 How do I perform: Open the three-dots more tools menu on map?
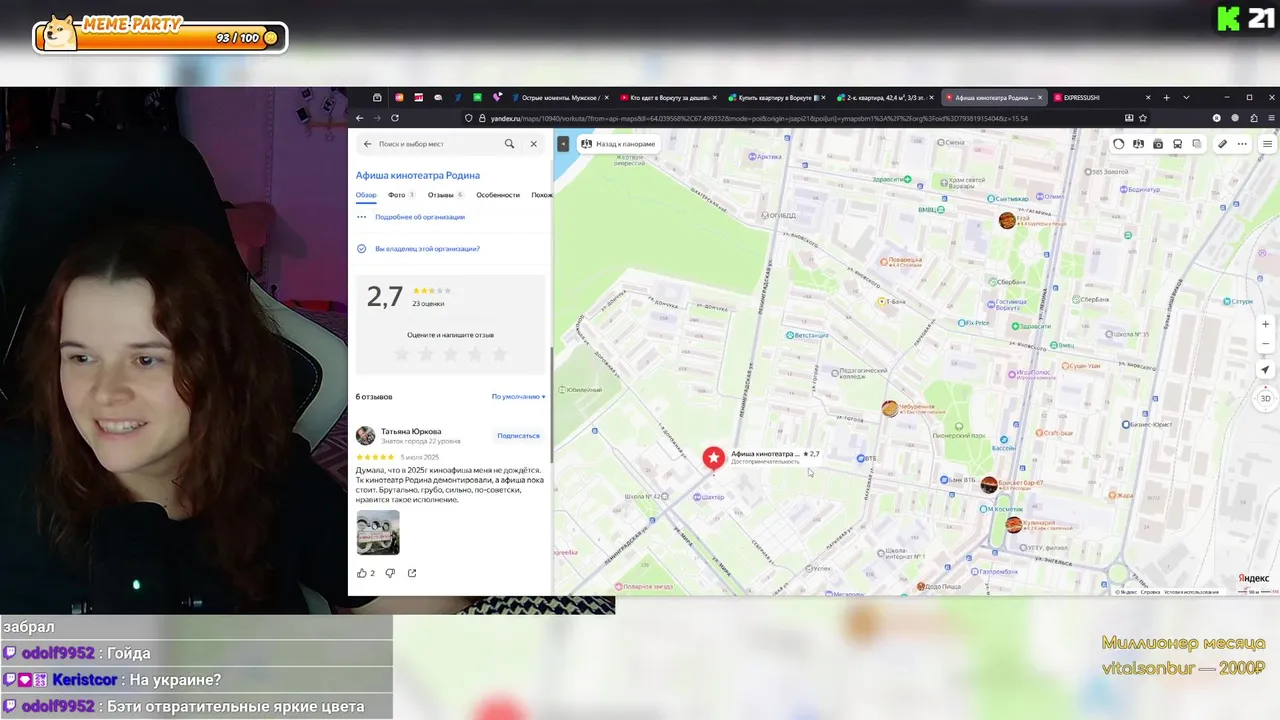pos(1242,144)
